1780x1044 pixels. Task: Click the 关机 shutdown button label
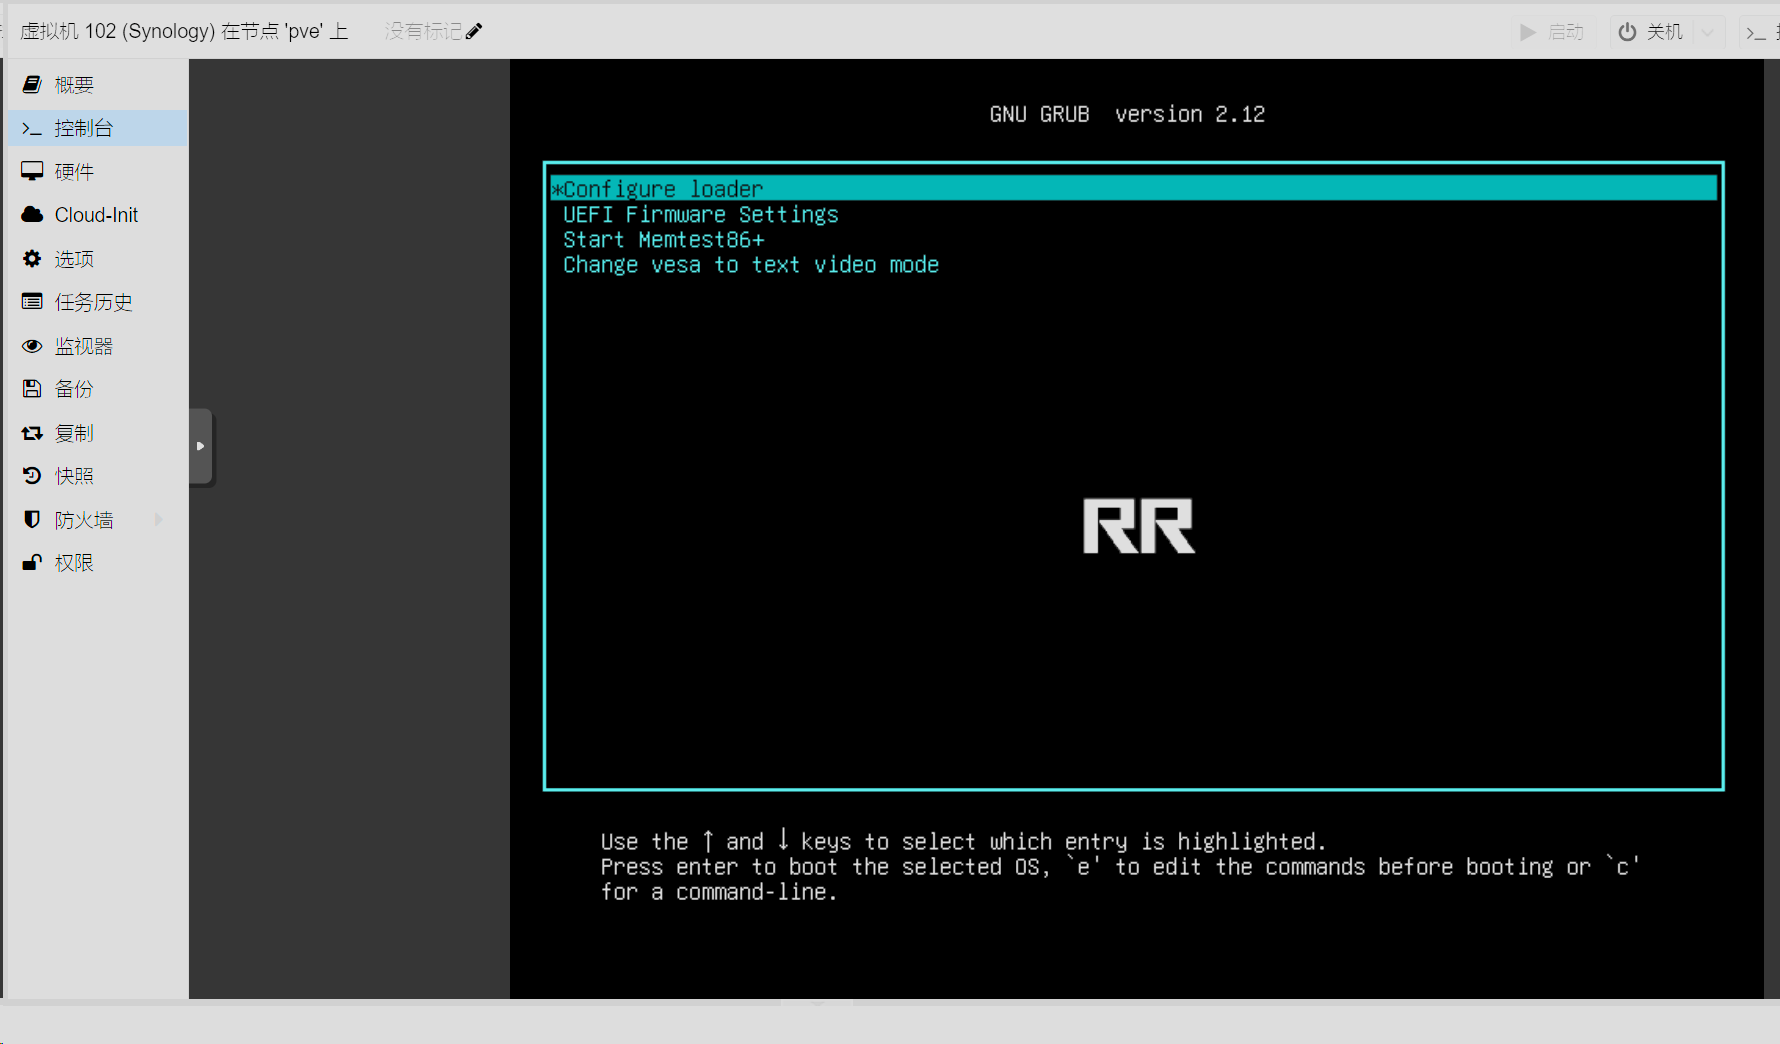tap(1665, 32)
